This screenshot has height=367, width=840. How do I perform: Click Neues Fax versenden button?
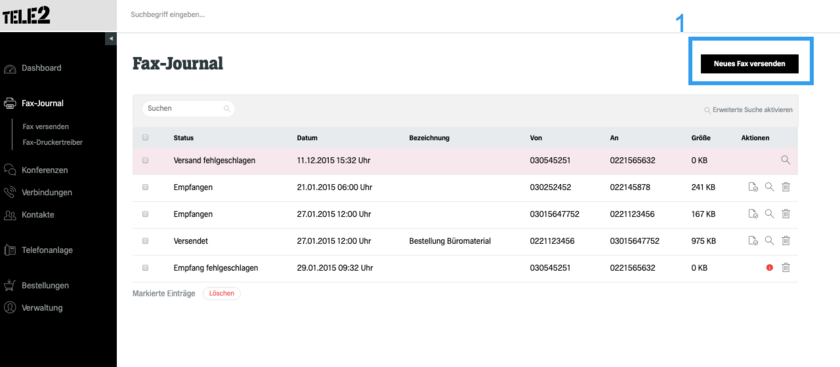[749, 64]
